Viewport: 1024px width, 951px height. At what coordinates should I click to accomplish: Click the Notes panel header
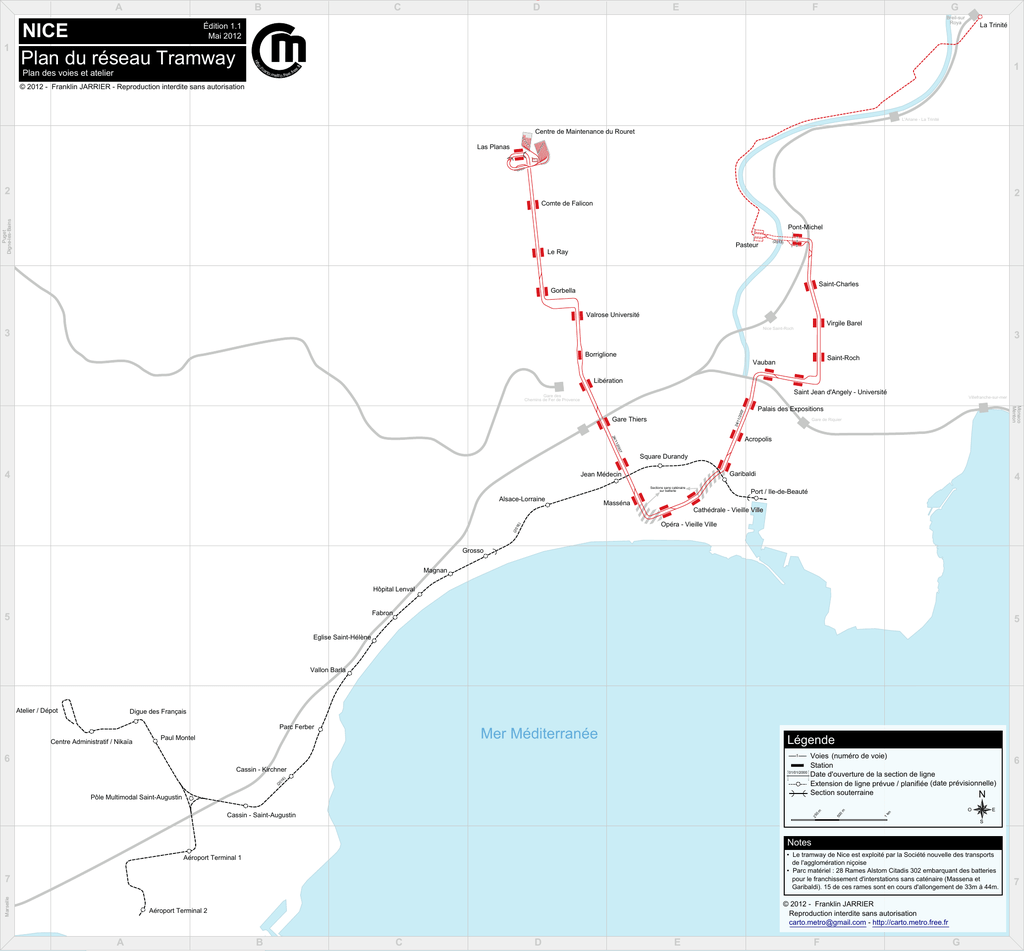pyautogui.click(x=891, y=842)
